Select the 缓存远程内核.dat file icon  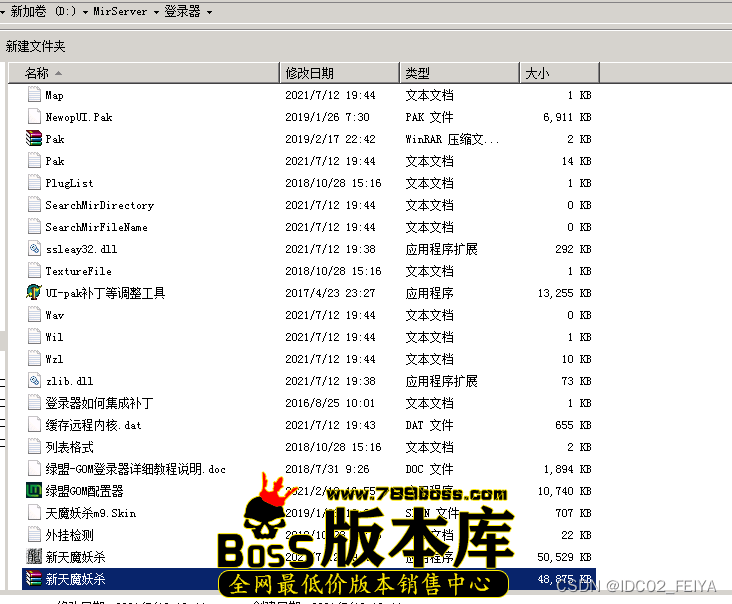tap(33, 425)
